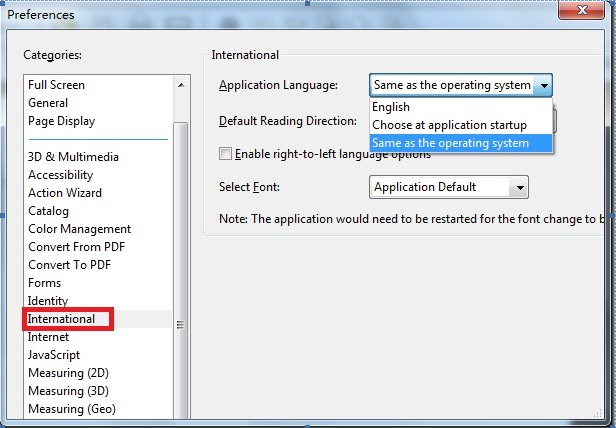The height and width of the screenshot is (428, 616).
Task: Open Internet category
Action: coord(48,337)
